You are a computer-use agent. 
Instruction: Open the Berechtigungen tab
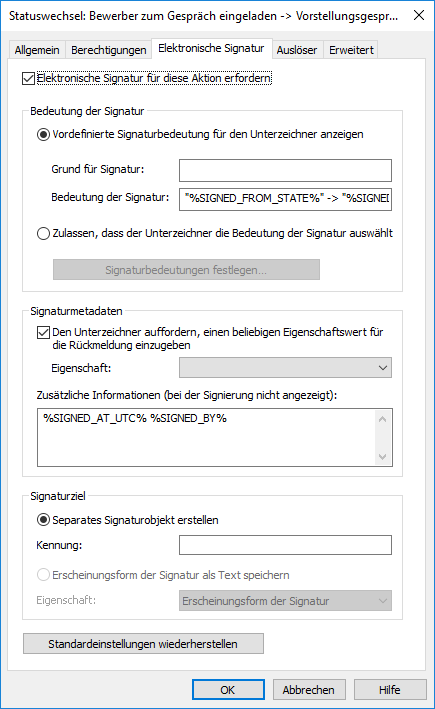[x=109, y=50]
